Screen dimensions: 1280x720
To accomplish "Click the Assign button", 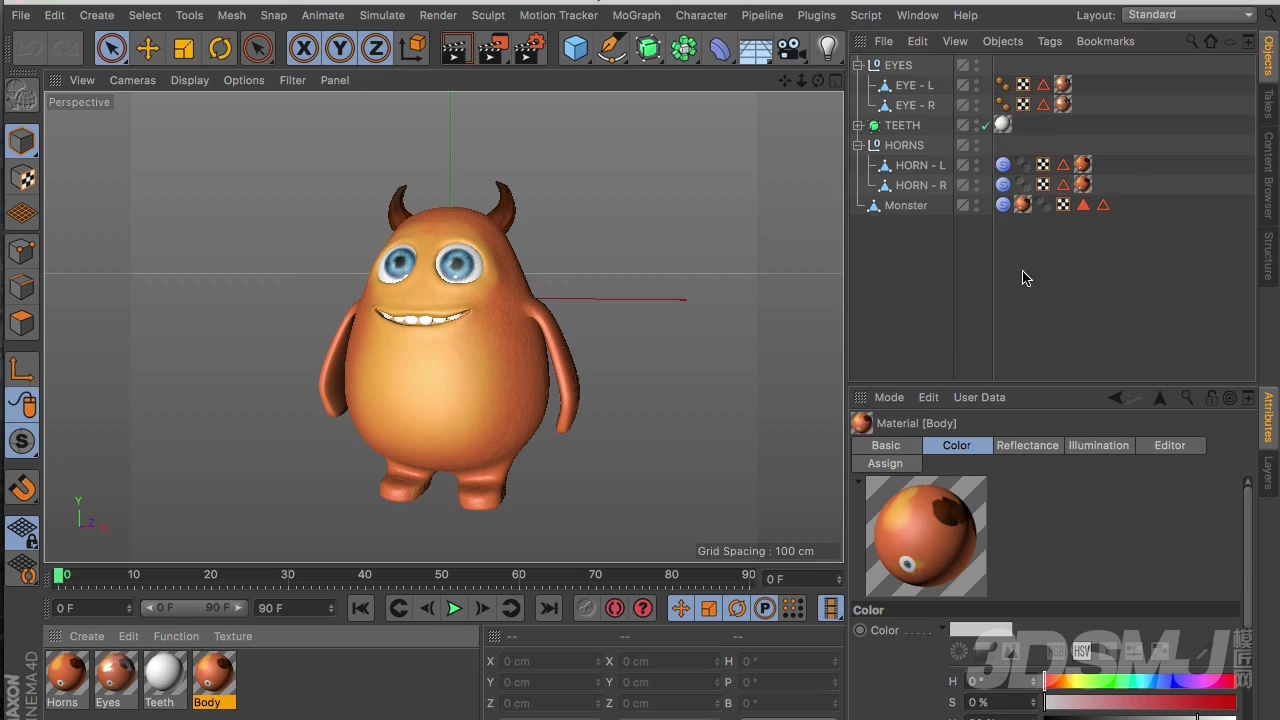I will tap(885, 463).
